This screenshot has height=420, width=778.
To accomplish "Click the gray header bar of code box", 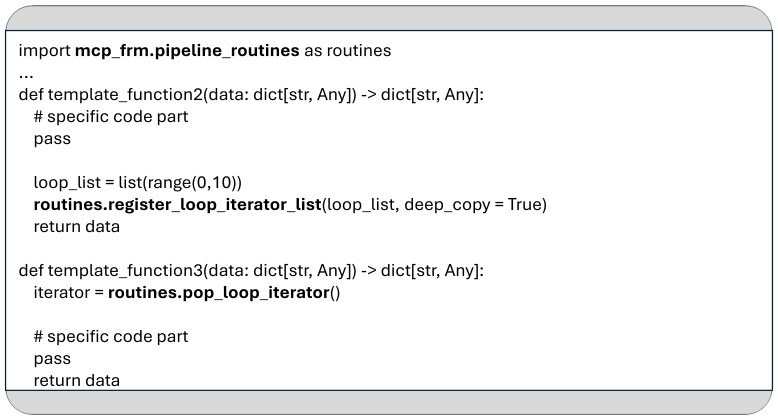I will 389,18.
